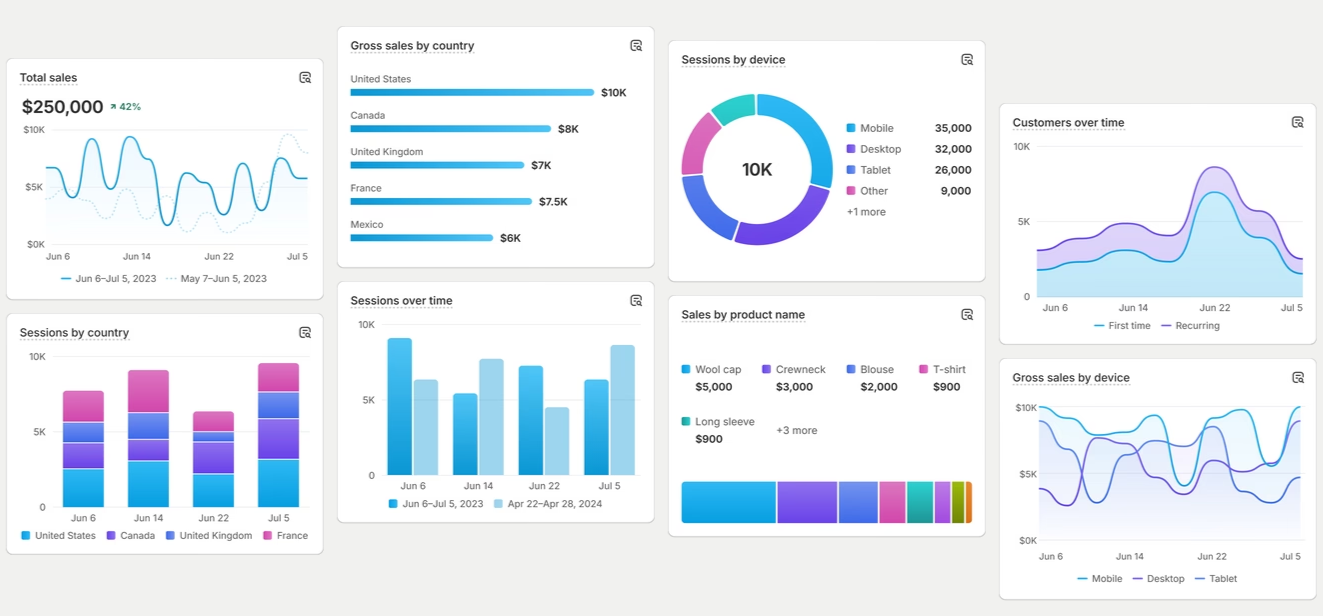Toggle Tablet series in Gross sales by device
The width and height of the screenshot is (1323, 616).
coord(1216,579)
